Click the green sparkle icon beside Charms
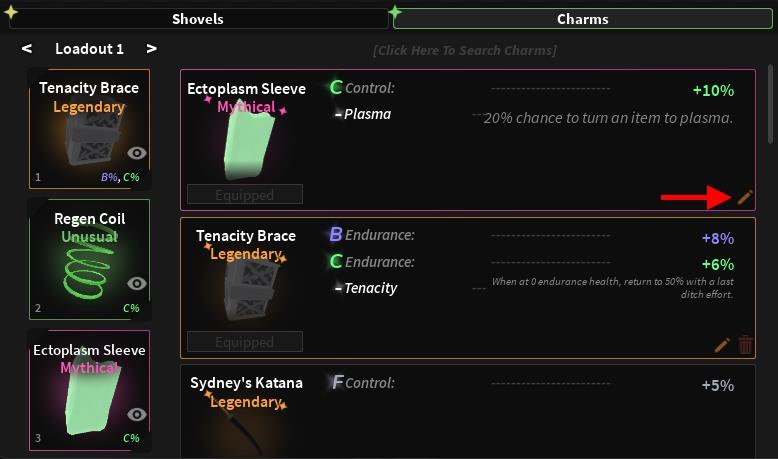The image size is (778, 459). coord(396,13)
